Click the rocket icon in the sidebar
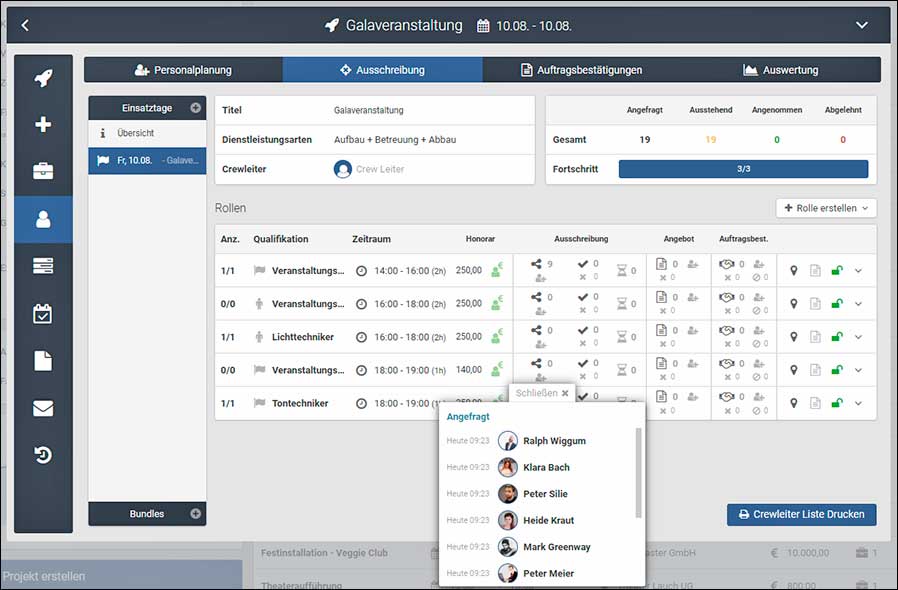The image size is (898, 590). [x=43, y=79]
